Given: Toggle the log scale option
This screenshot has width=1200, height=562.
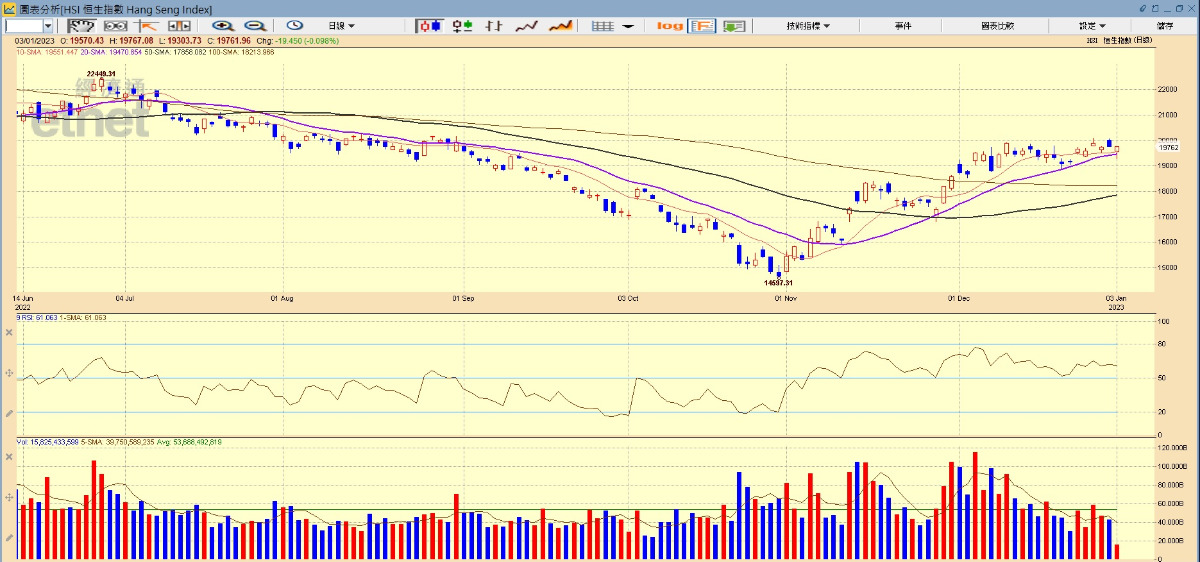Looking at the screenshot, I should (x=670, y=26).
